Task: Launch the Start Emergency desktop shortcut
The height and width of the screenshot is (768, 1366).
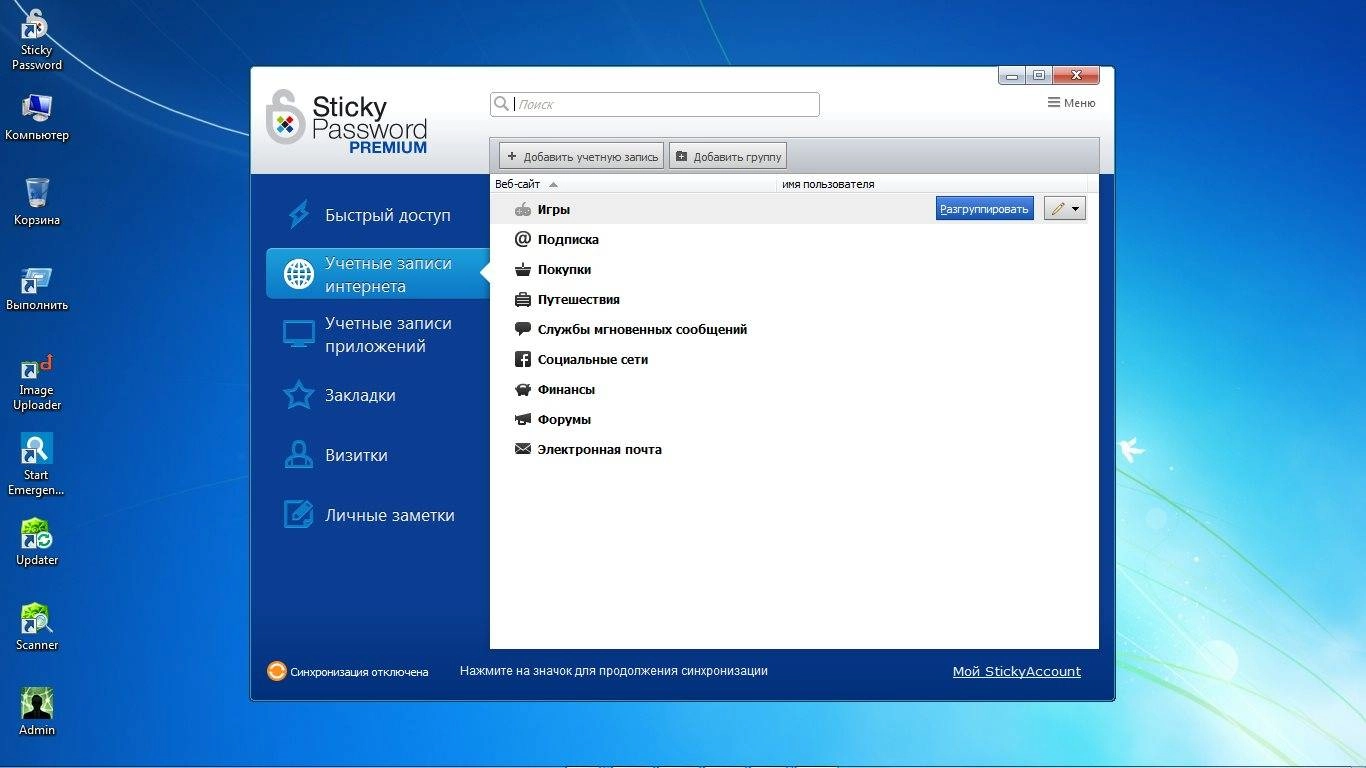Action: pyautogui.click(x=37, y=465)
